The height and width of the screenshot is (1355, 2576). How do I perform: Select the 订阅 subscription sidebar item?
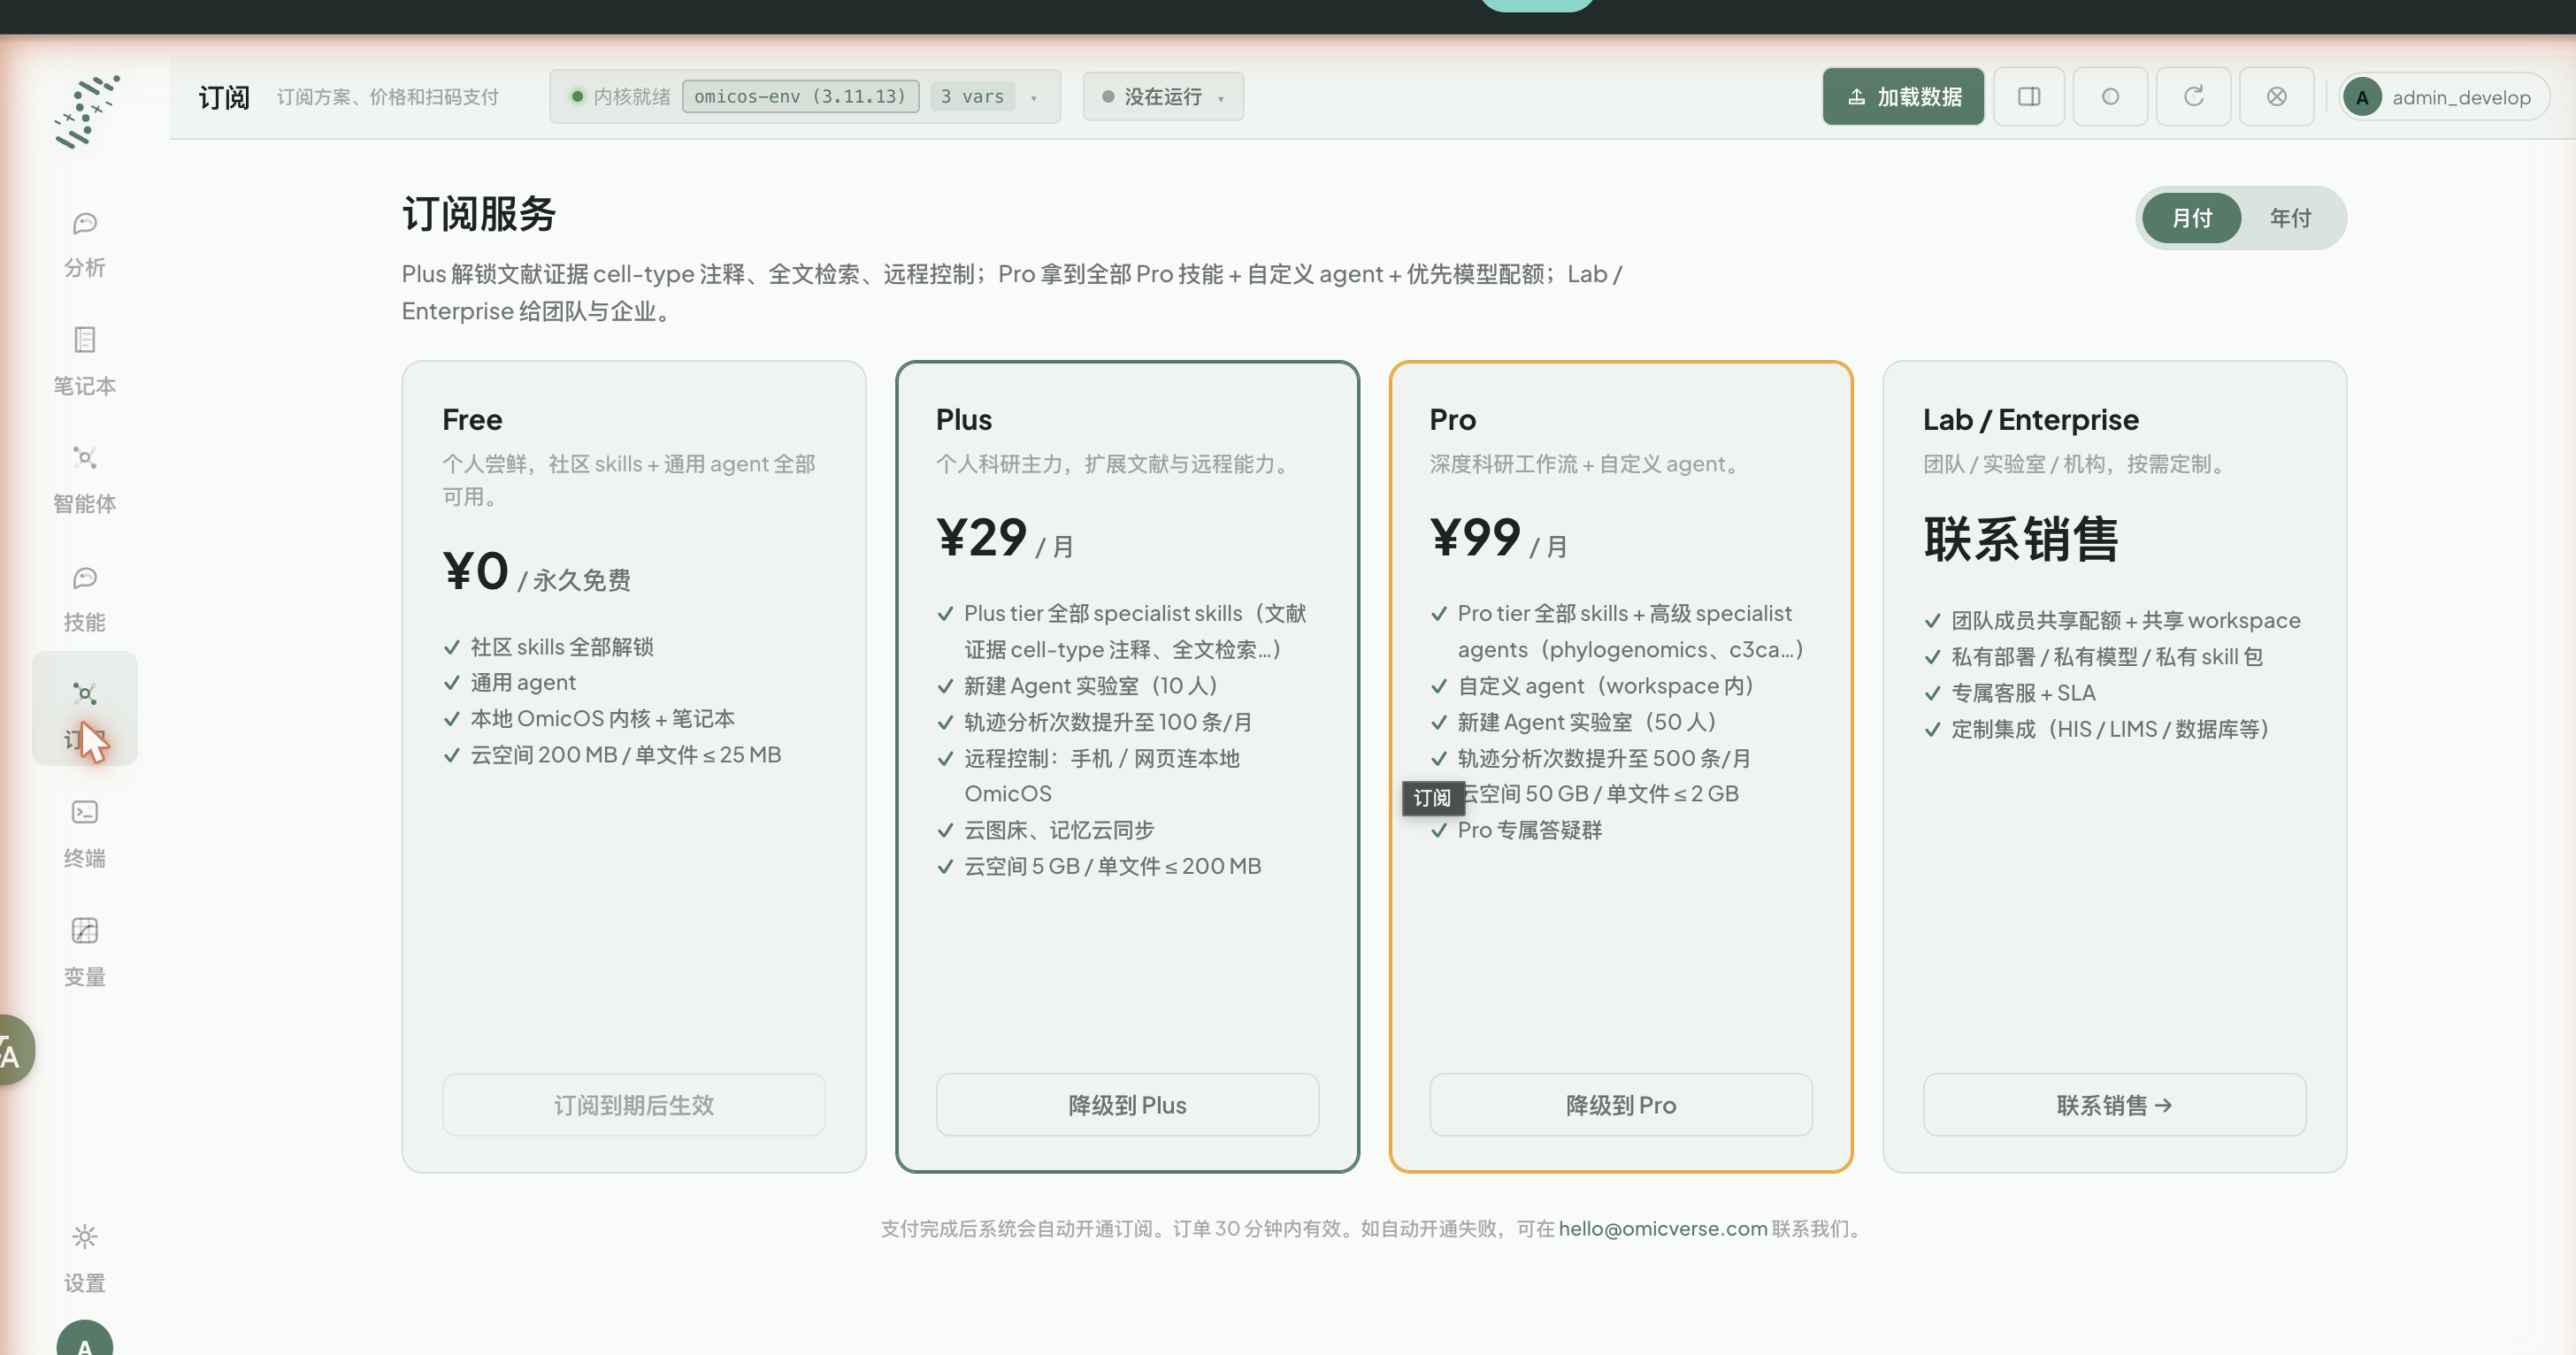pyautogui.click(x=84, y=709)
